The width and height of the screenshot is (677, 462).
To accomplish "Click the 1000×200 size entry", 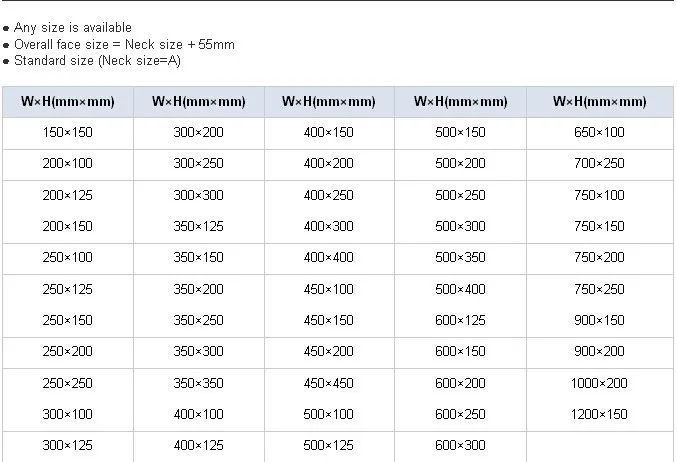I will click(x=600, y=383).
